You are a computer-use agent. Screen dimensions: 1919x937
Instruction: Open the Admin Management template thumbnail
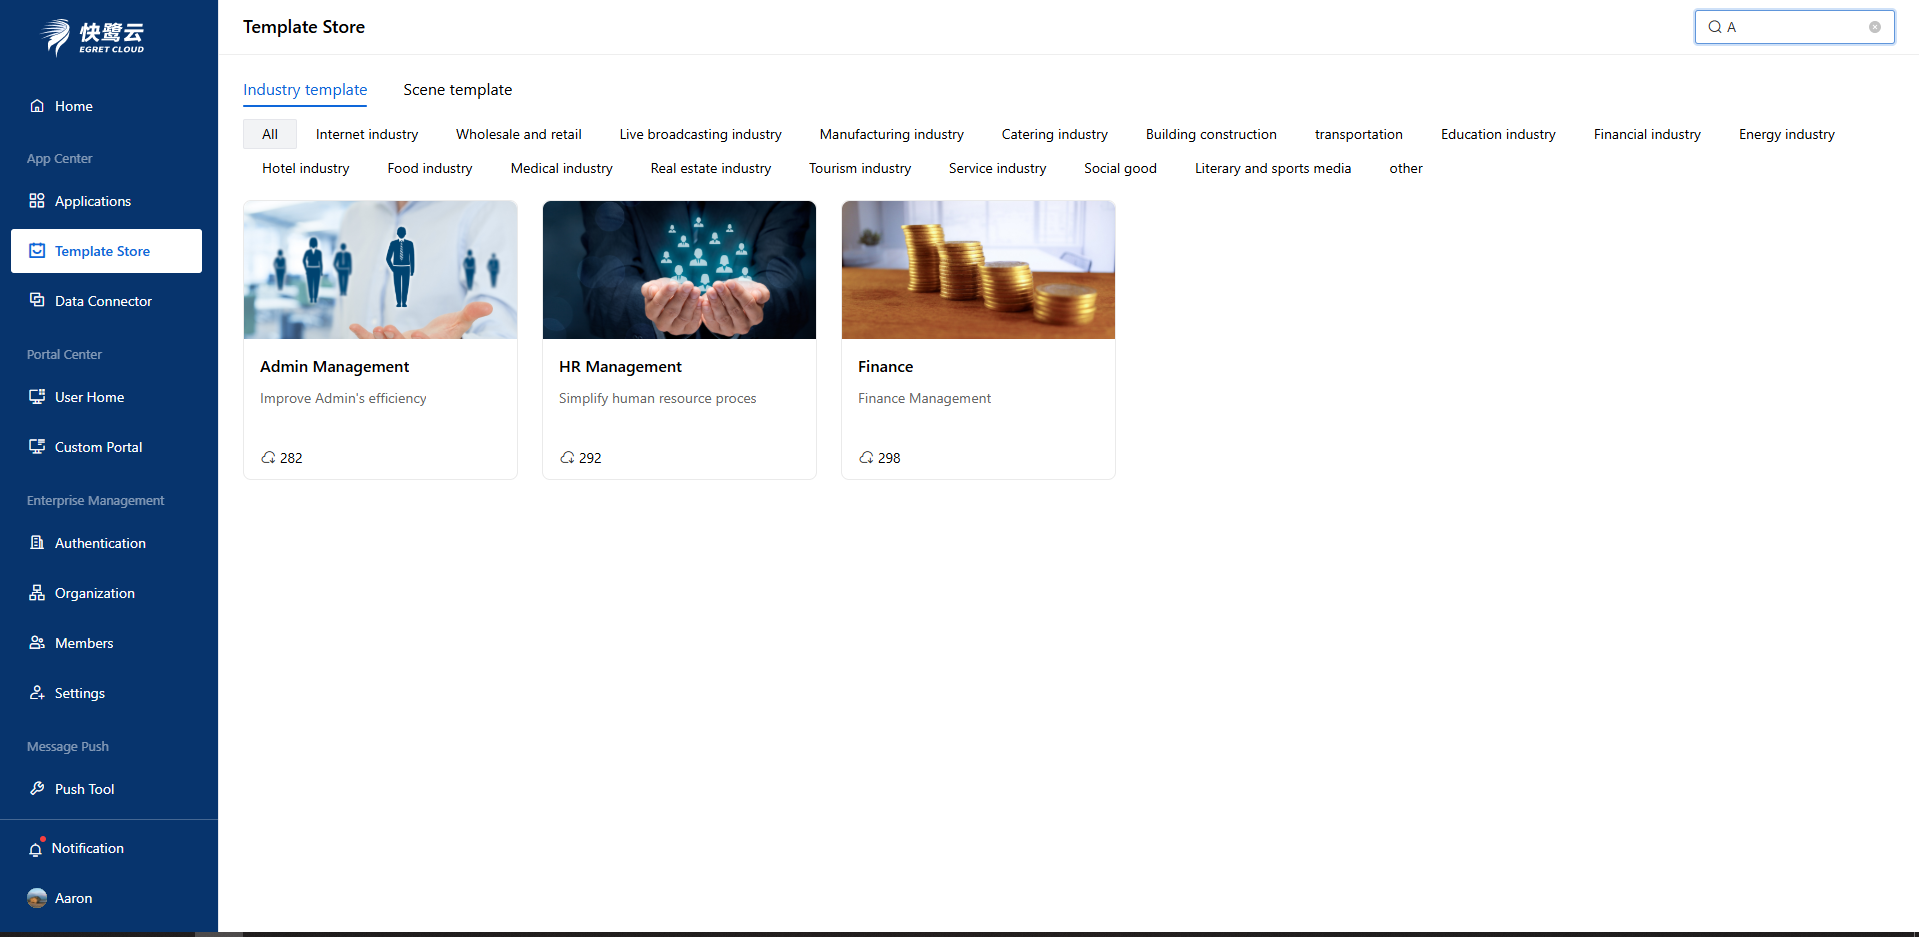pos(380,270)
